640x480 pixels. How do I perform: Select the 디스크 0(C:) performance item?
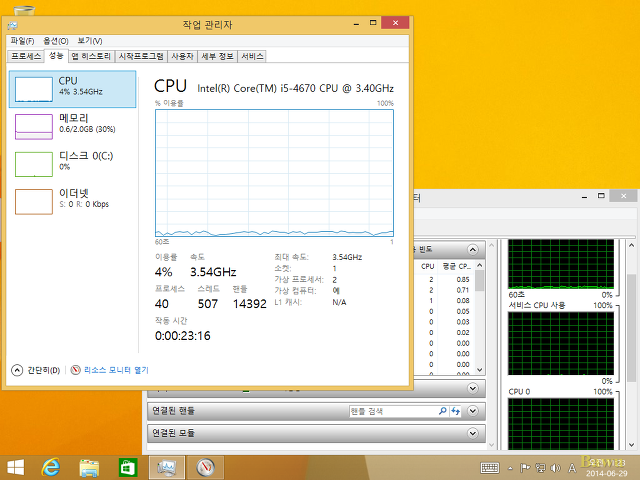[73, 164]
